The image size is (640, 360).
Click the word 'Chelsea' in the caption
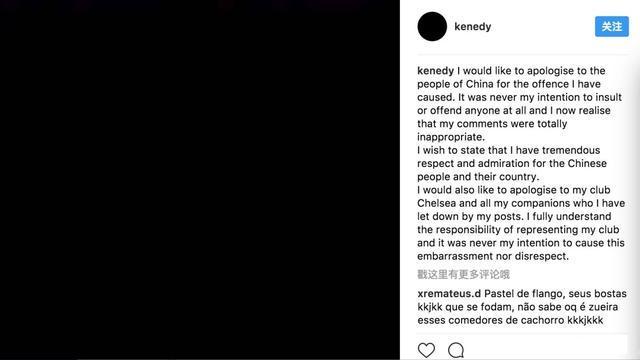[x=436, y=203]
